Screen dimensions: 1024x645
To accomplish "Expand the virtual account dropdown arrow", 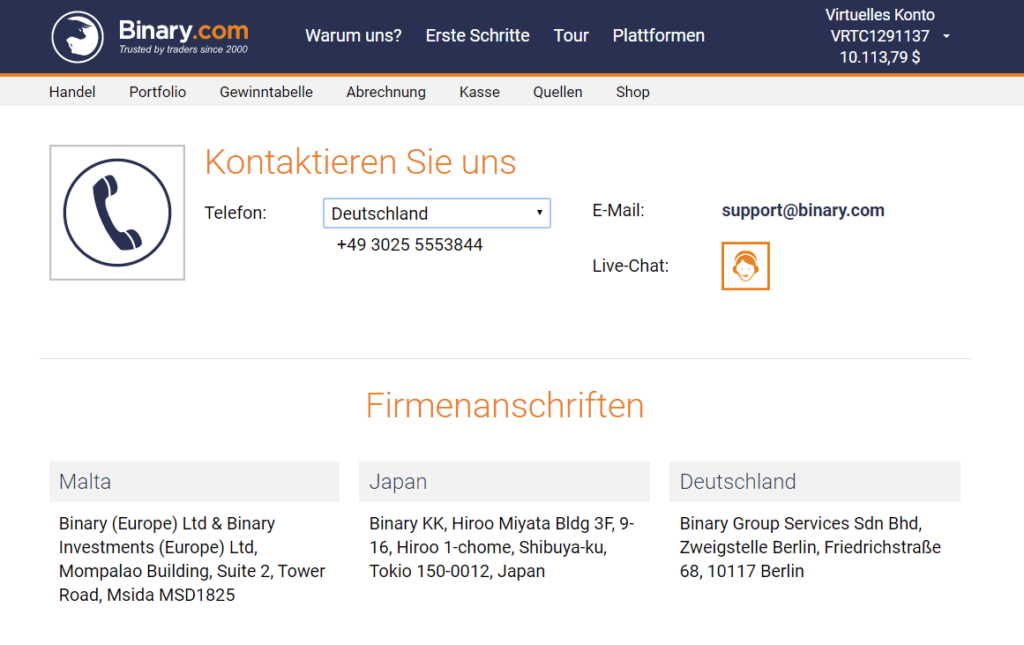I will pos(946,37).
